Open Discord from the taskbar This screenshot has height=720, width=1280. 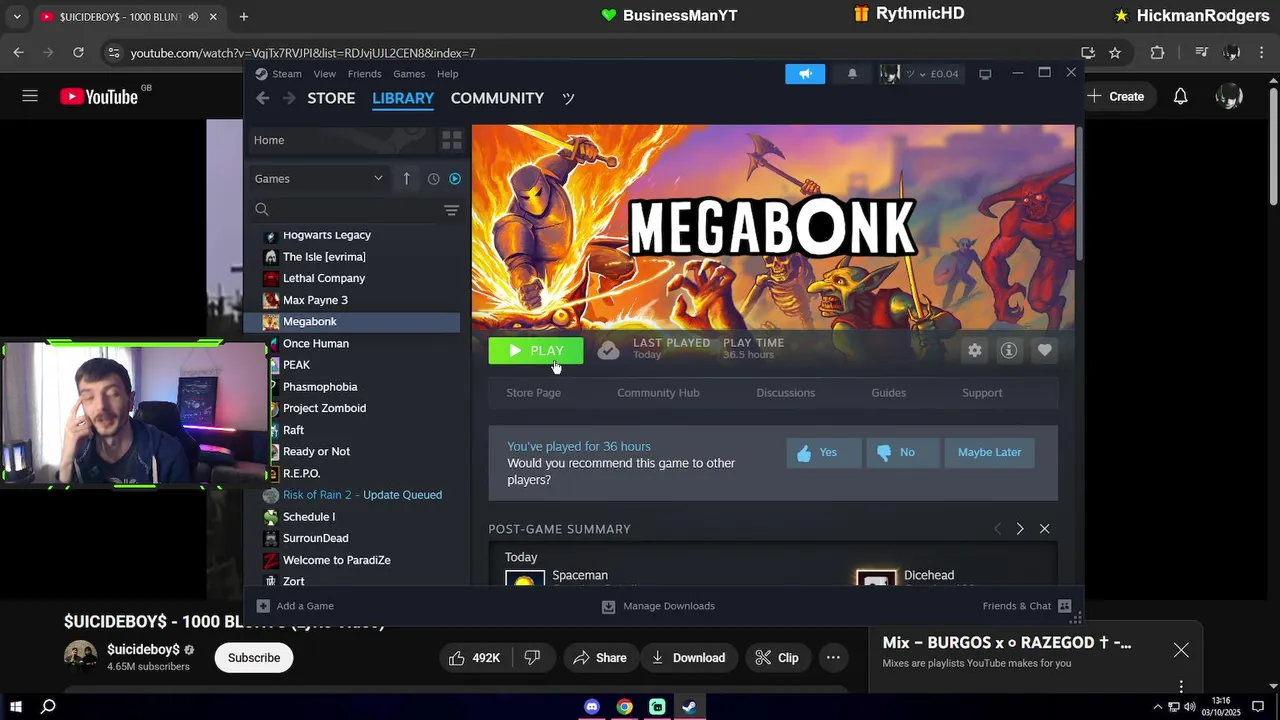(592, 707)
